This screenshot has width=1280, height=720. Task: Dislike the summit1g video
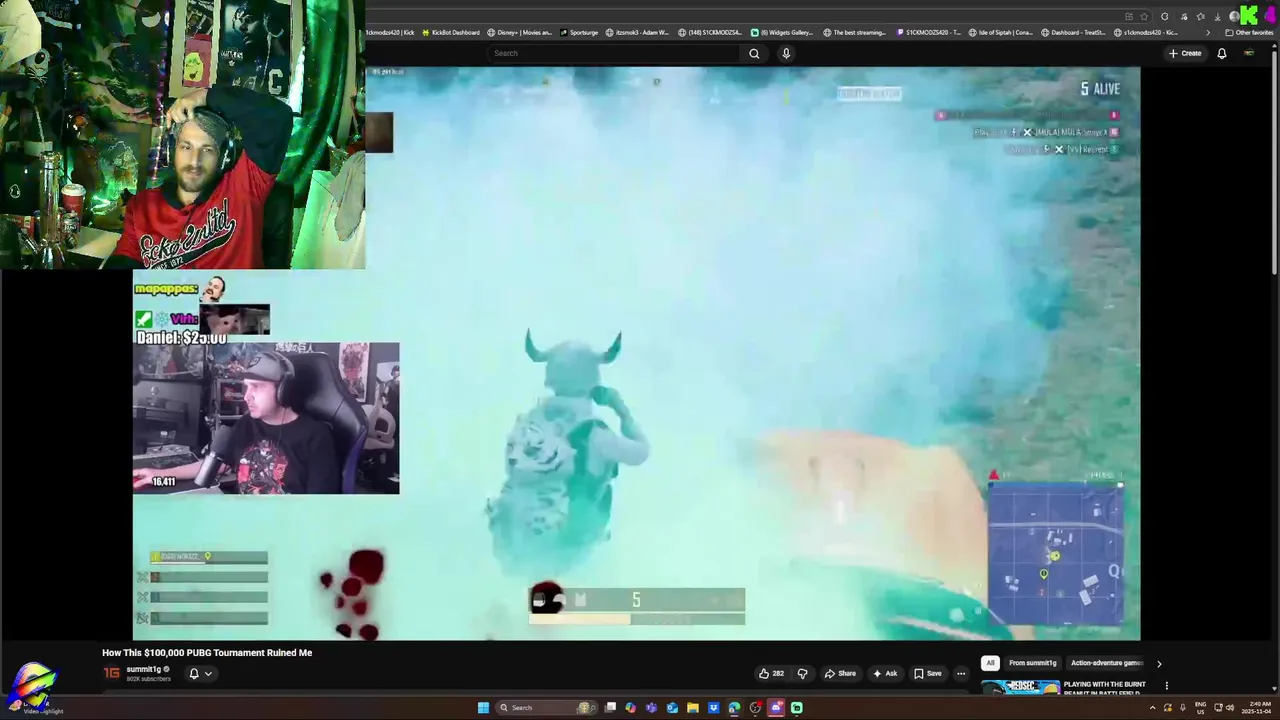[x=802, y=673]
